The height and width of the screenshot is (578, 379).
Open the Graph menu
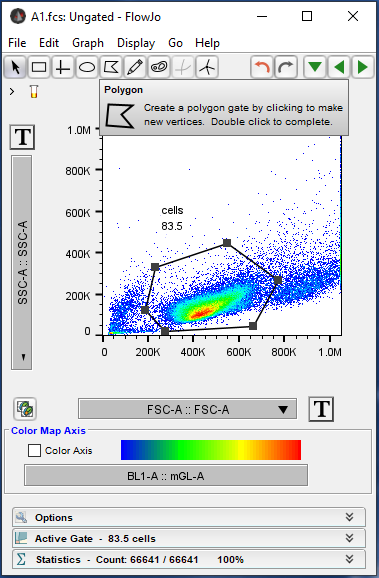point(88,43)
